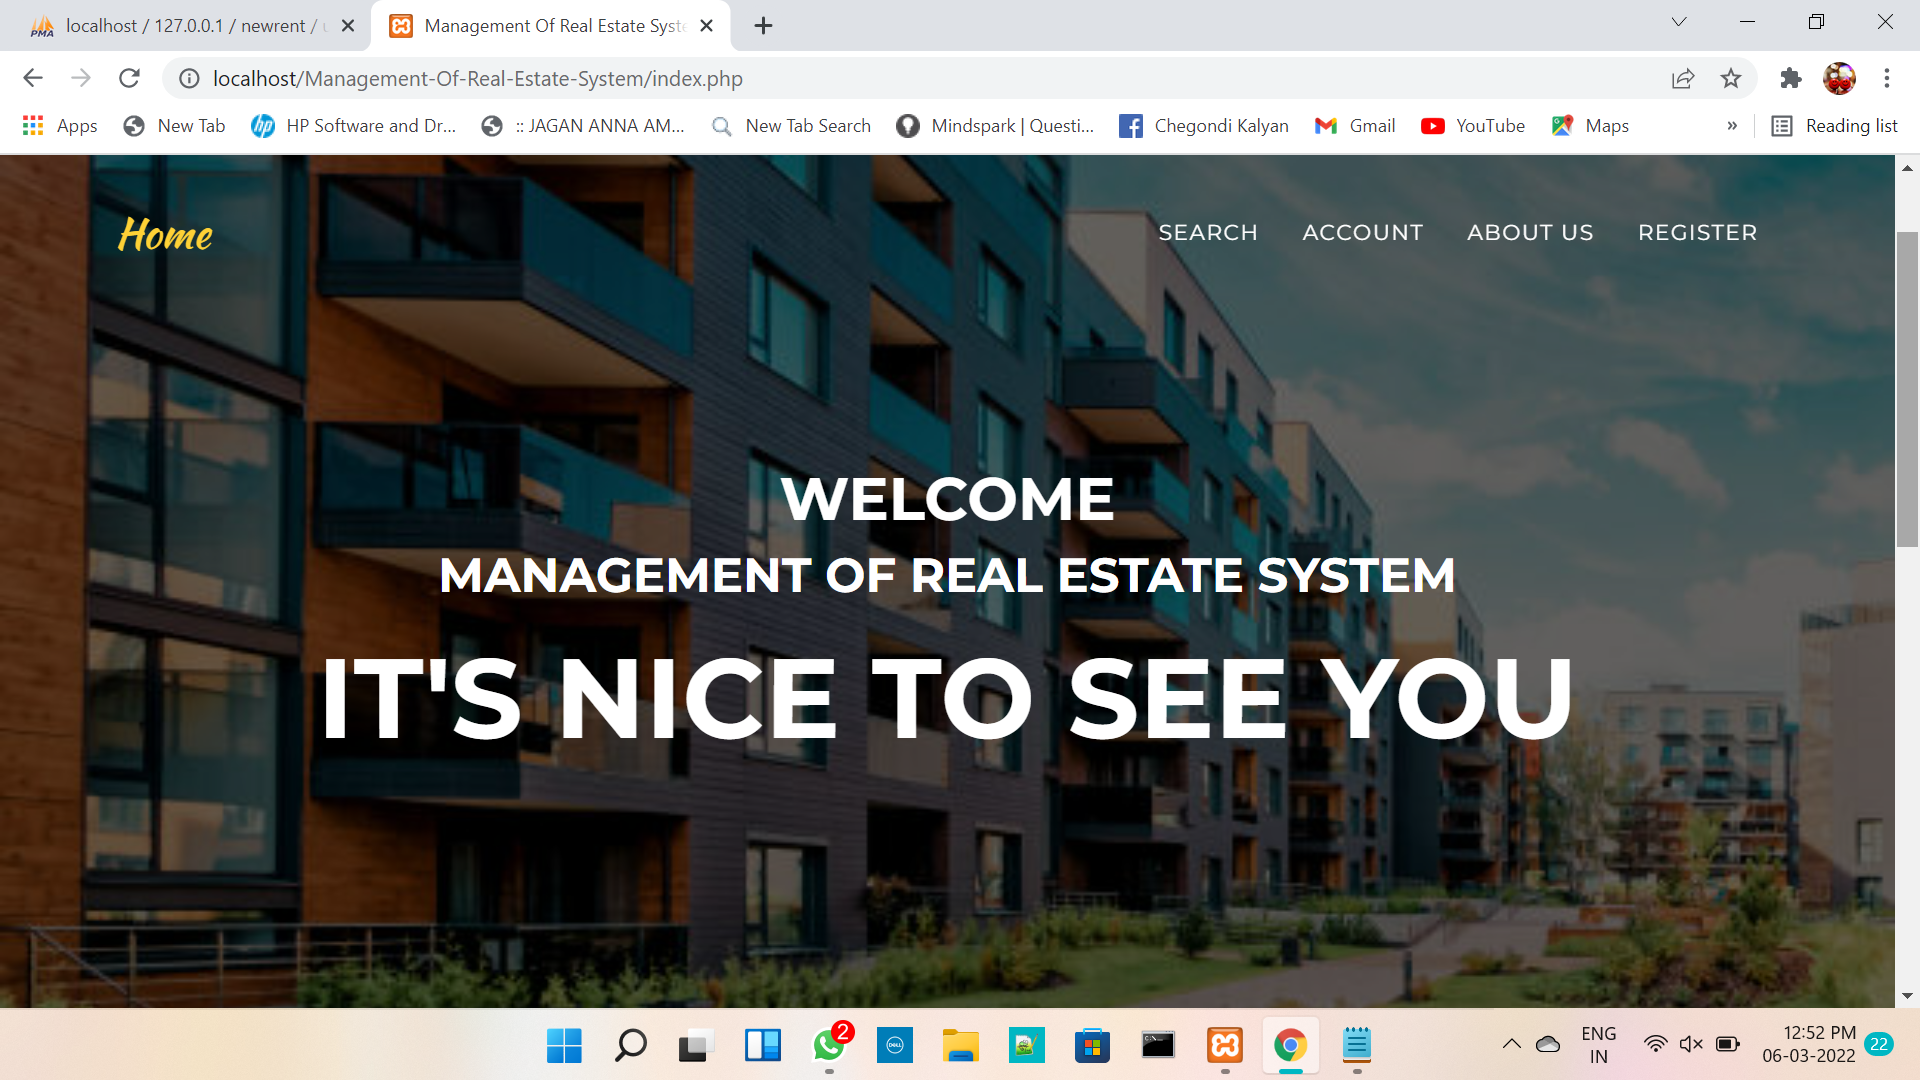Show hidden icons in the system tray
The image size is (1920, 1080).
click(1513, 1043)
